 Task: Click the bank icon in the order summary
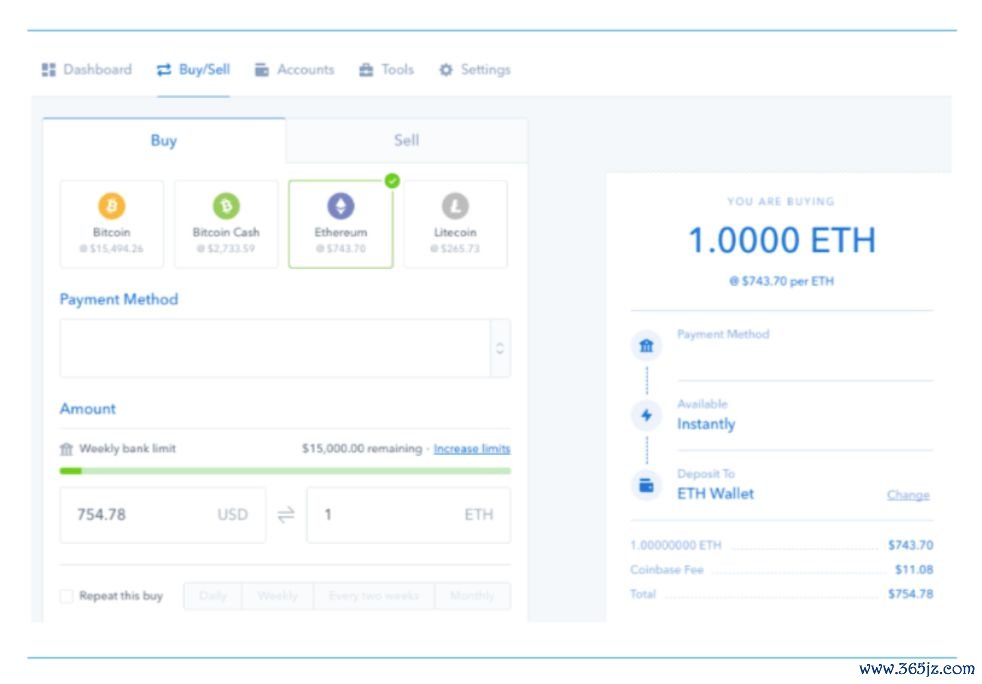click(x=646, y=345)
